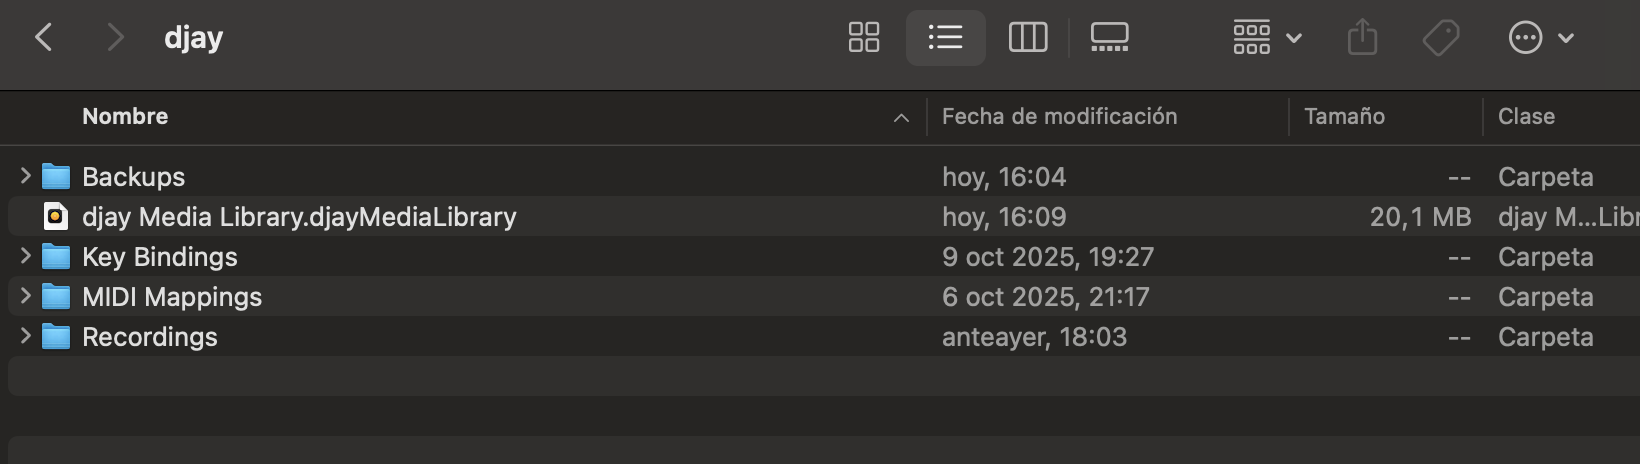Sort by the Clase column header
Image resolution: width=1640 pixels, height=464 pixels.
pos(1526,117)
